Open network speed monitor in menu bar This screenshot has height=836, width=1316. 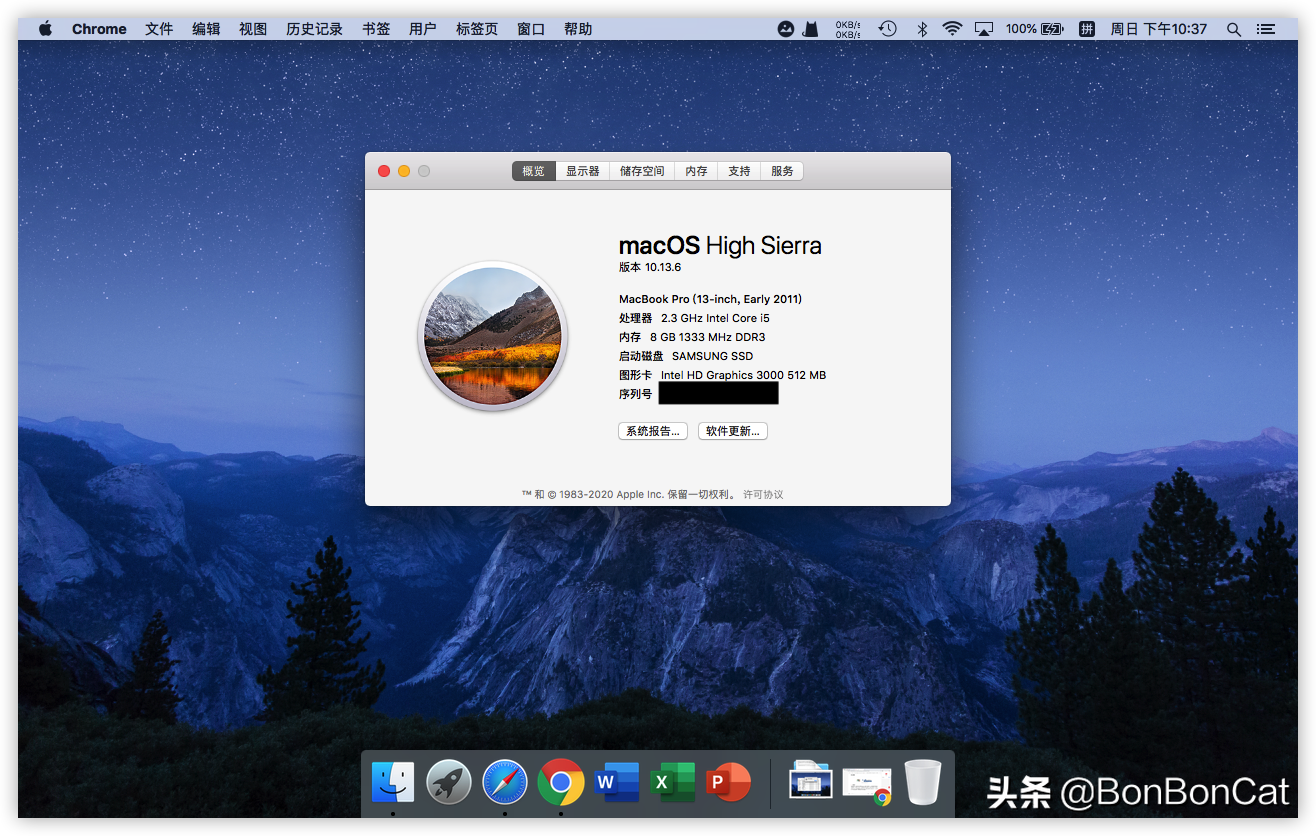848,29
